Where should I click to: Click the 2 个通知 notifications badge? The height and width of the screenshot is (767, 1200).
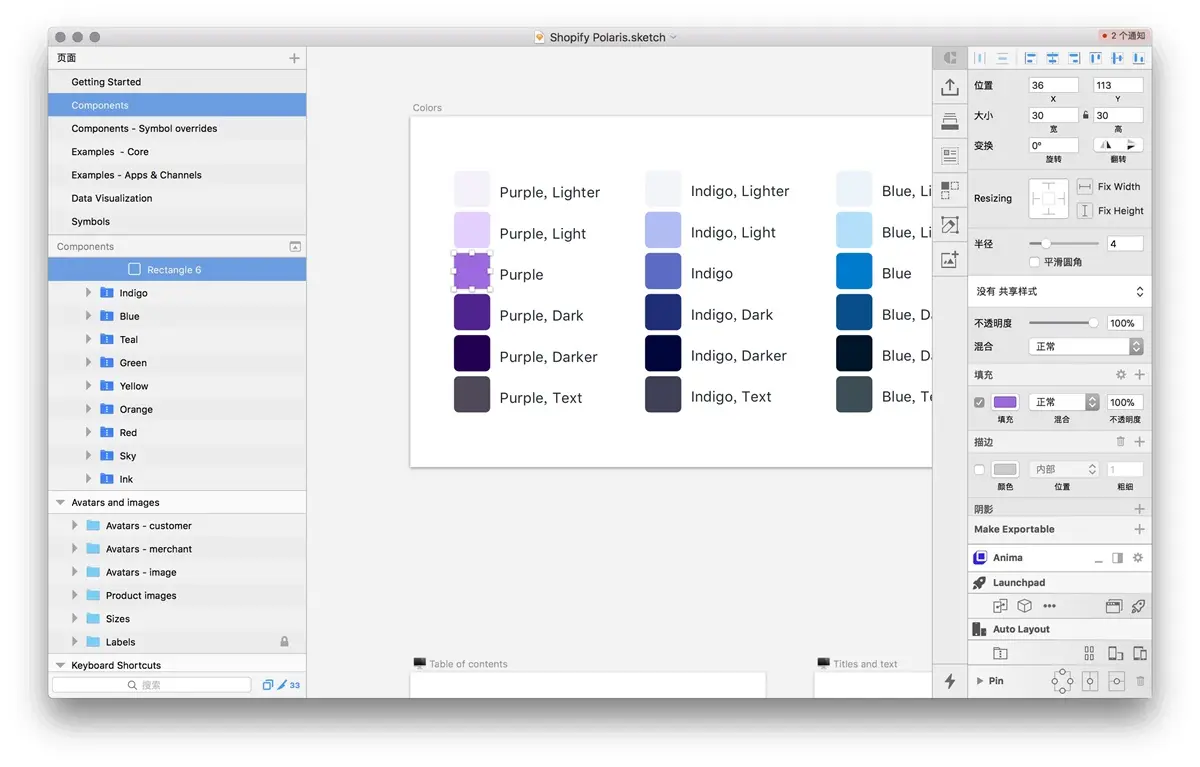click(1123, 36)
